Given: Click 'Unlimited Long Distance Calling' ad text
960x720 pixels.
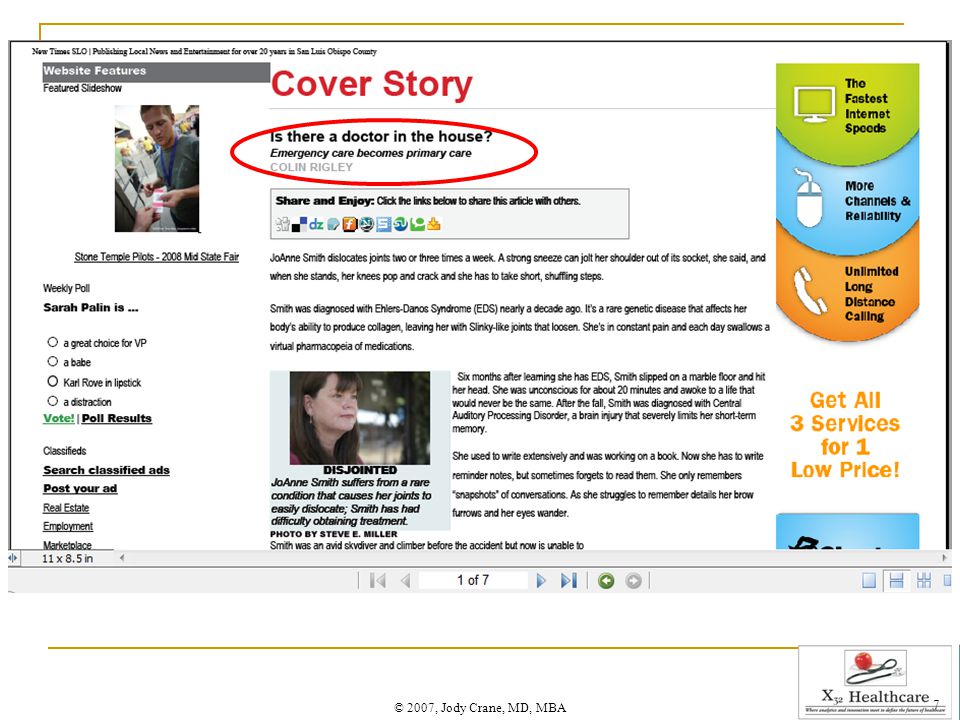Looking at the screenshot, I should [871, 294].
